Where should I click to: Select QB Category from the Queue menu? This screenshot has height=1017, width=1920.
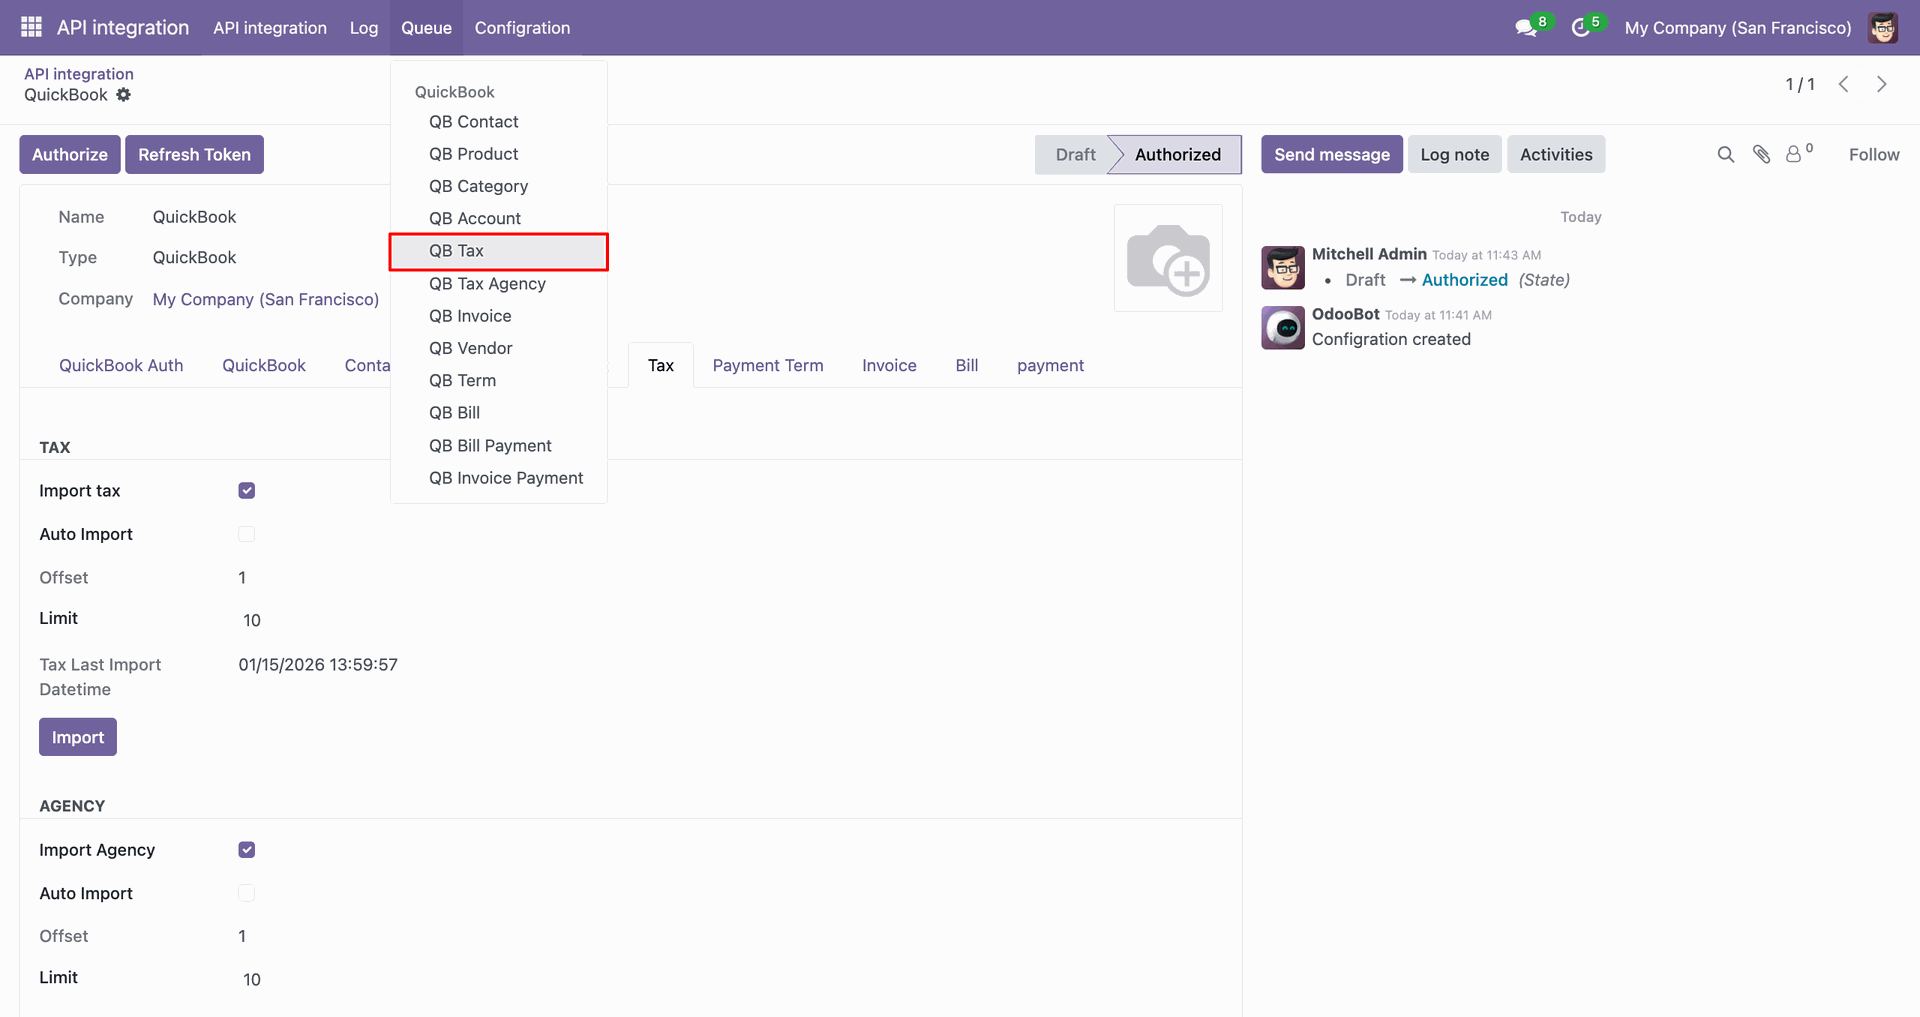point(498,186)
